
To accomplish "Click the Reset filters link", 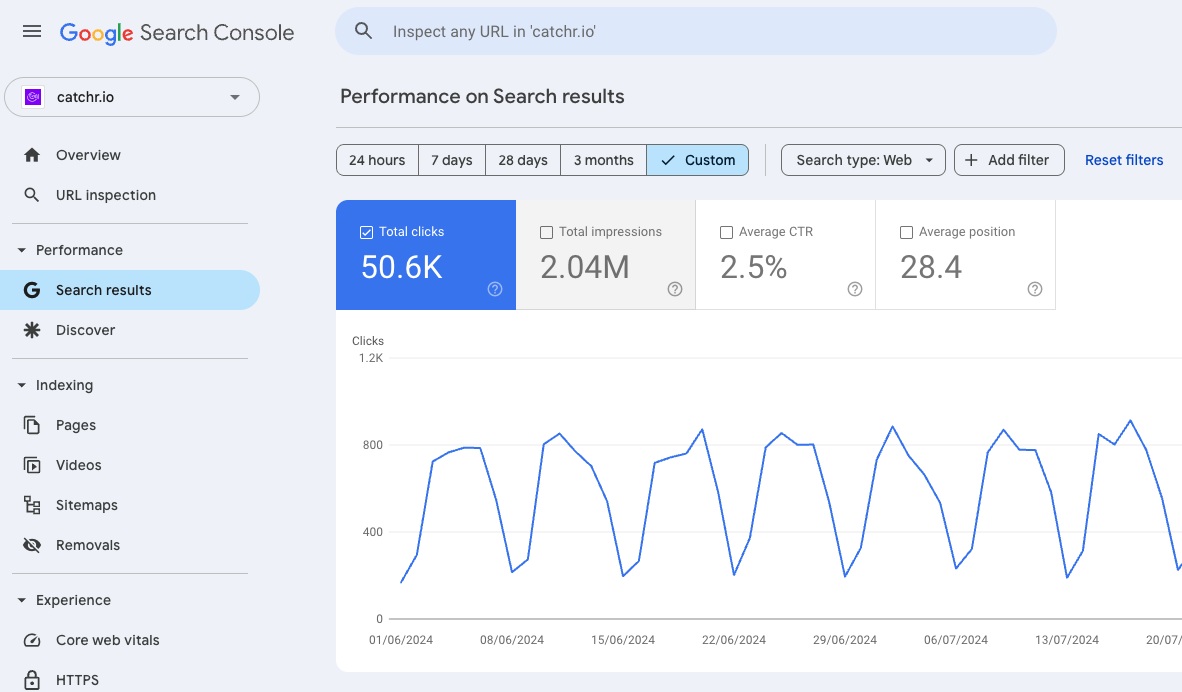I will click(x=1124, y=161).
